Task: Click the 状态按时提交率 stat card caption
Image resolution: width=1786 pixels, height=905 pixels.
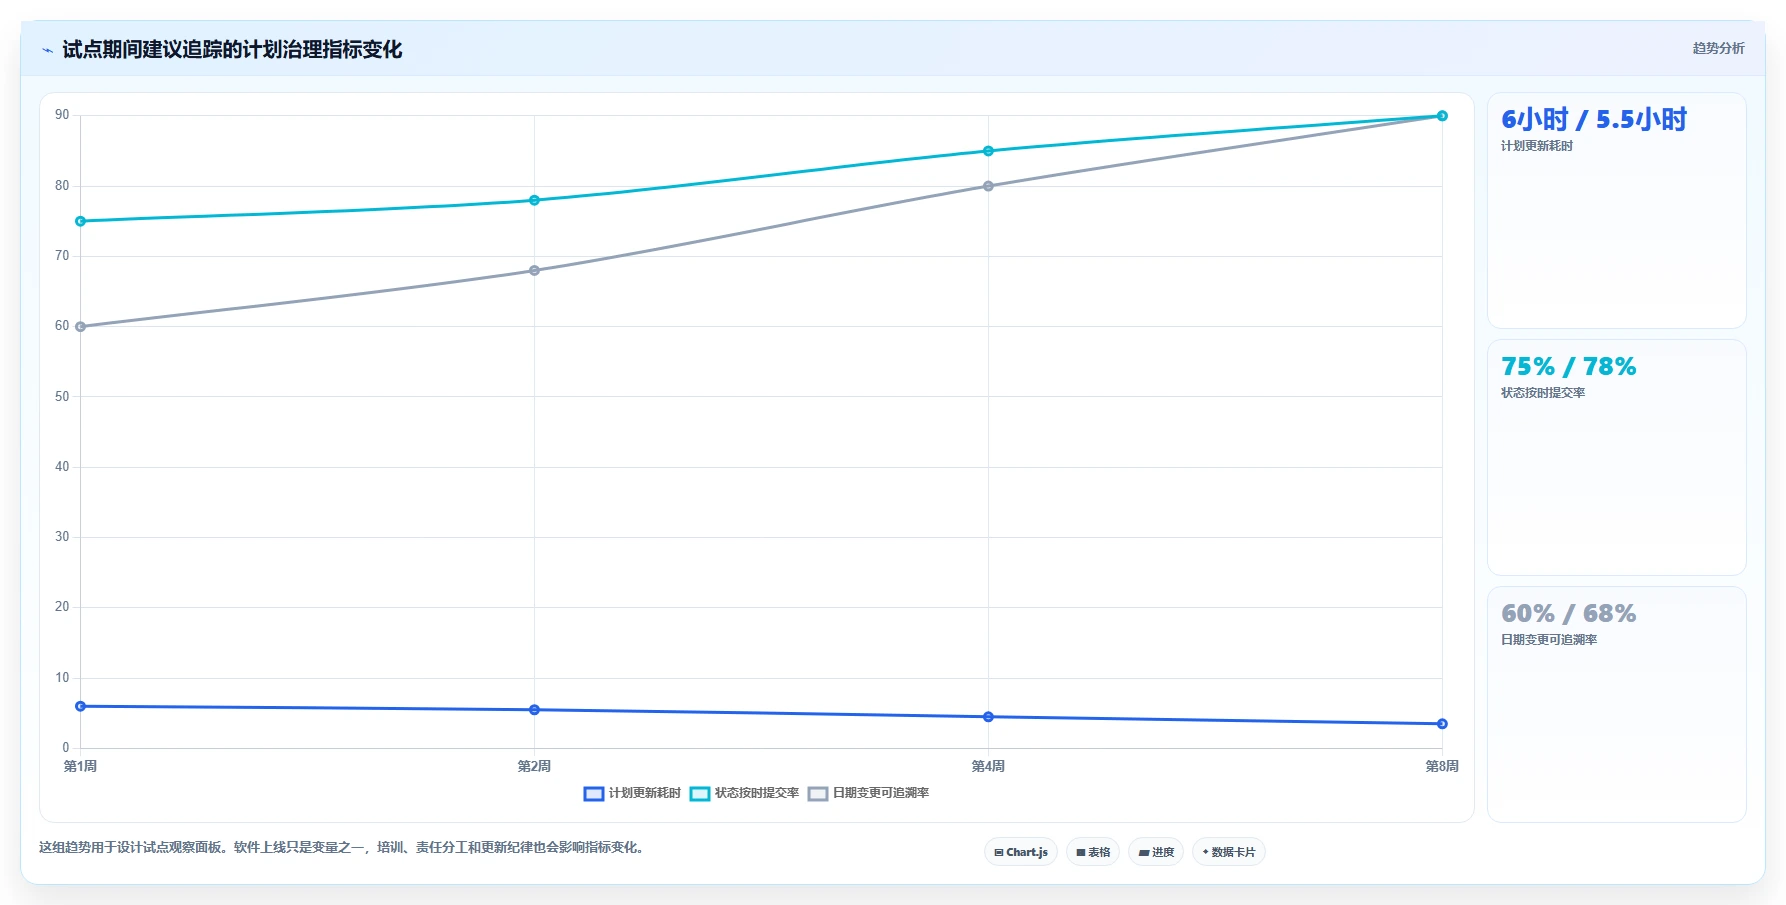Action: tap(1543, 393)
